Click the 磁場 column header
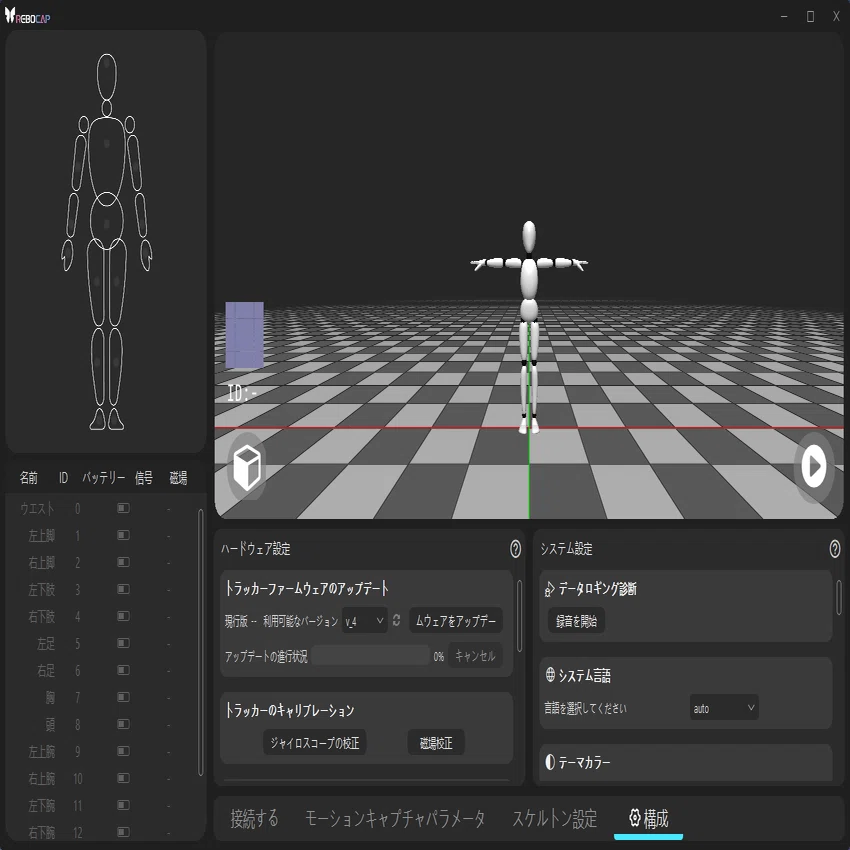Screen dimensions: 850x850 click(x=178, y=478)
